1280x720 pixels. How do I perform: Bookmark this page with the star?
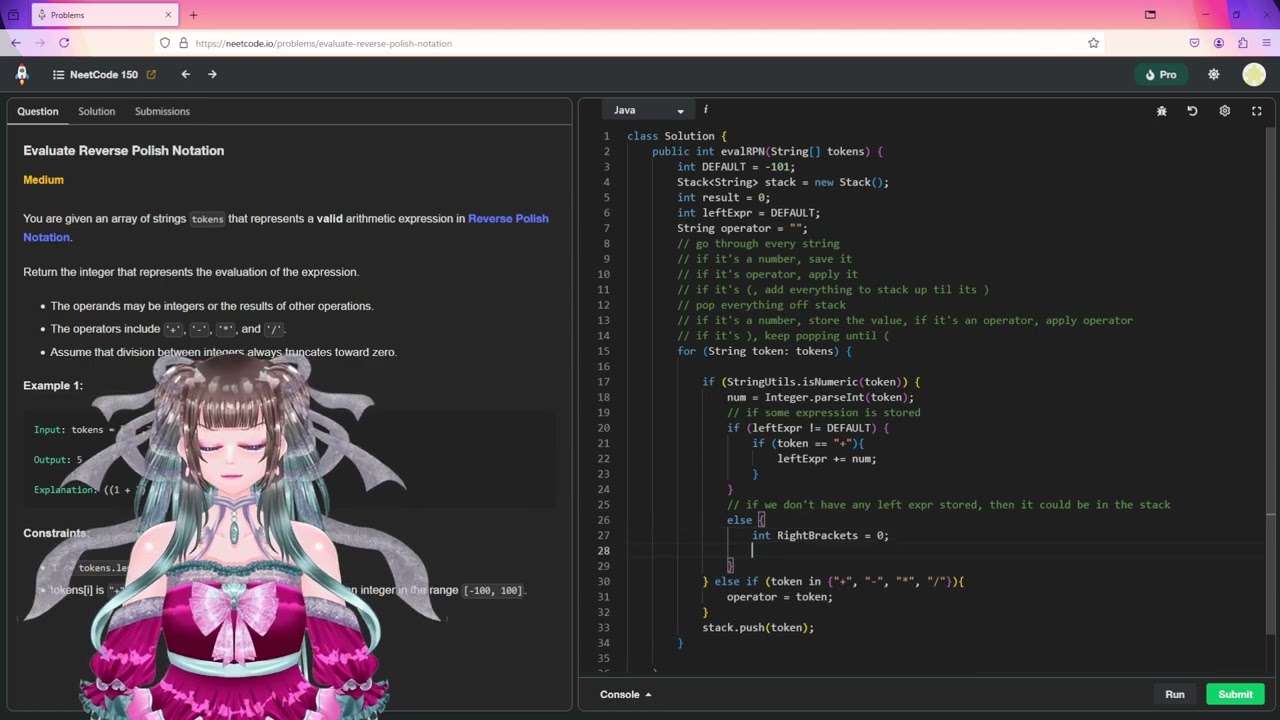coord(1093,43)
